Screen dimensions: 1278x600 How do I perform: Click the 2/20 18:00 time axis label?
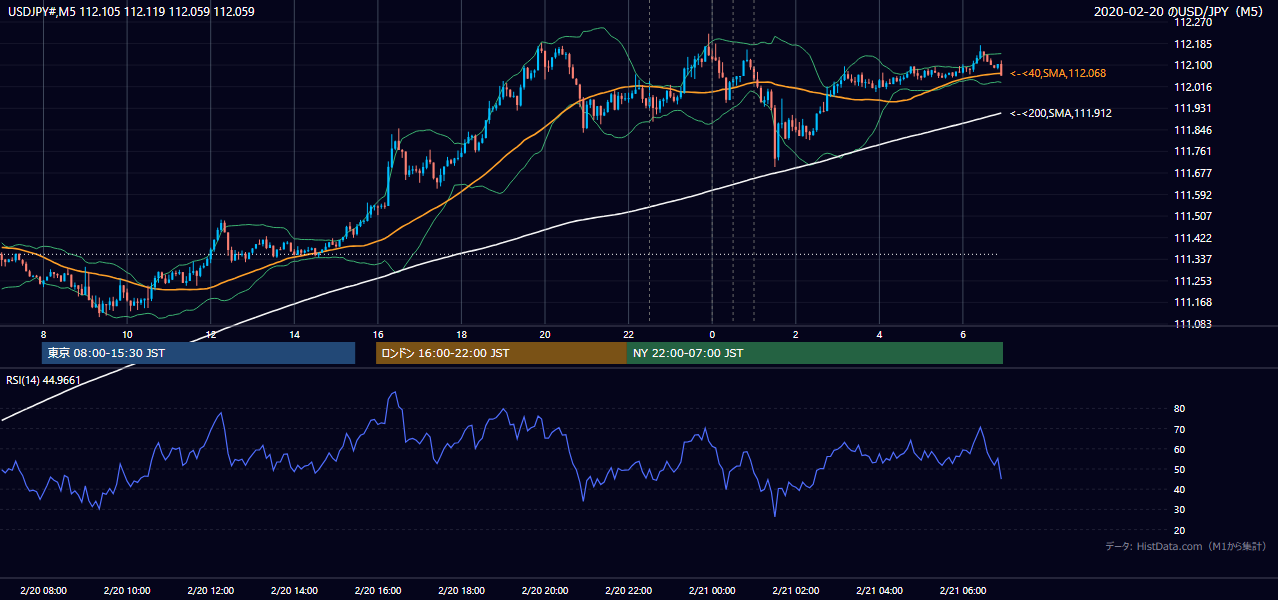click(461, 591)
